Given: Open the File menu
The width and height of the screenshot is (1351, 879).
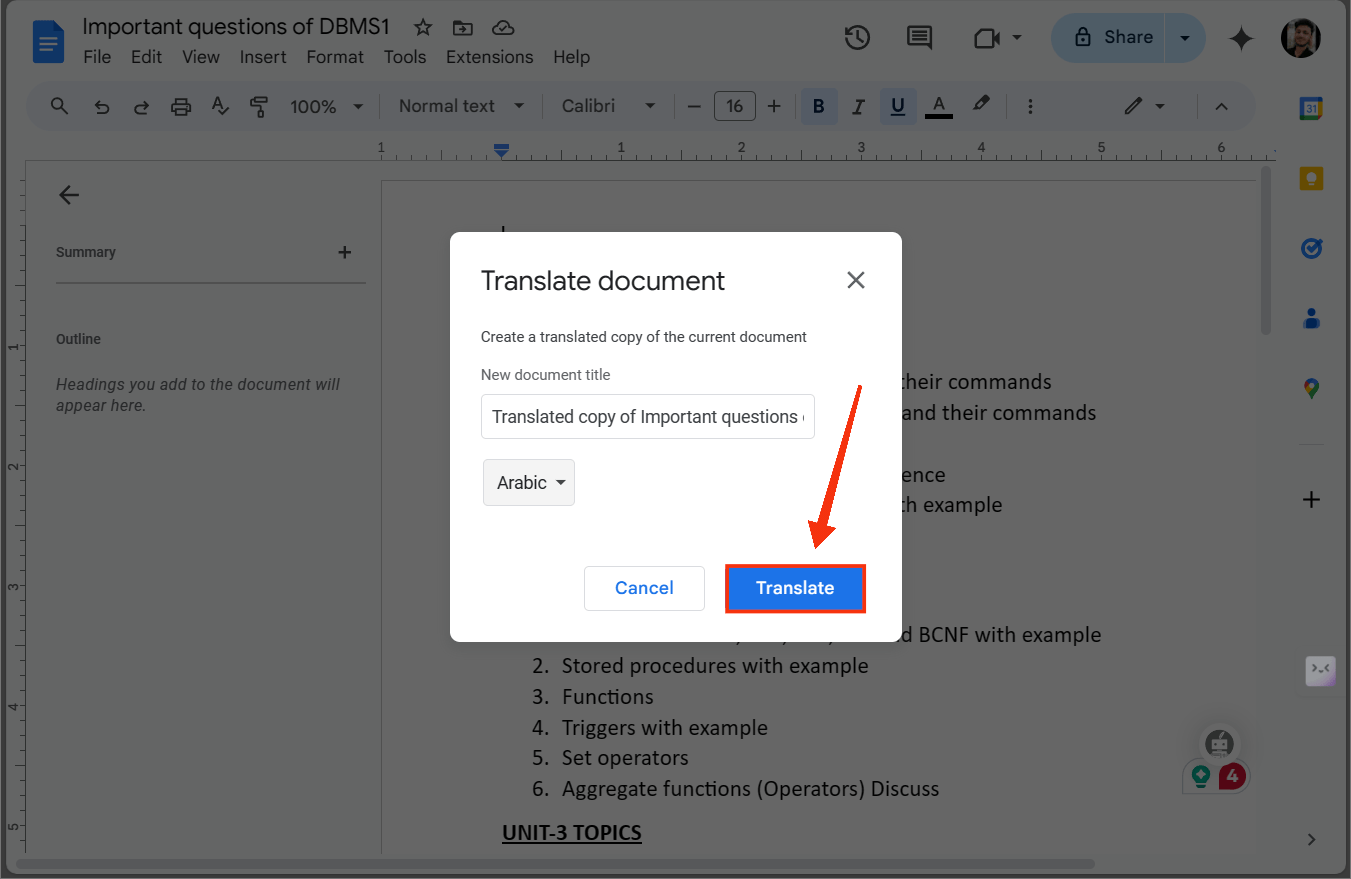Looking at the screenshot, I should 97,57.
